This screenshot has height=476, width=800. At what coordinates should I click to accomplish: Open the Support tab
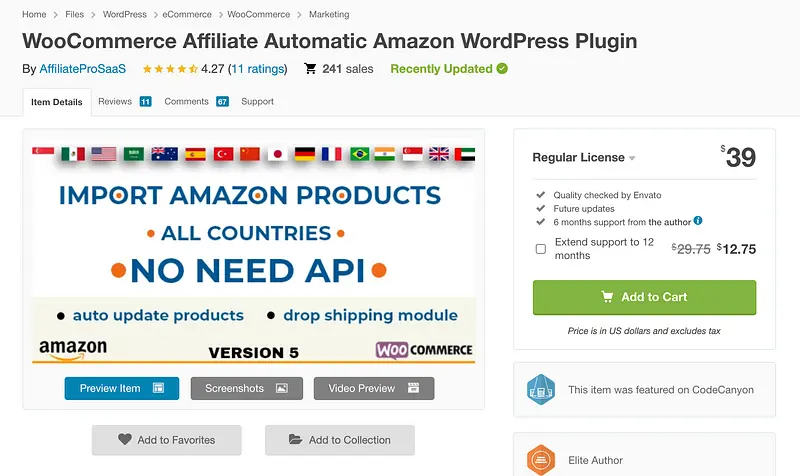tap(257, 102)
